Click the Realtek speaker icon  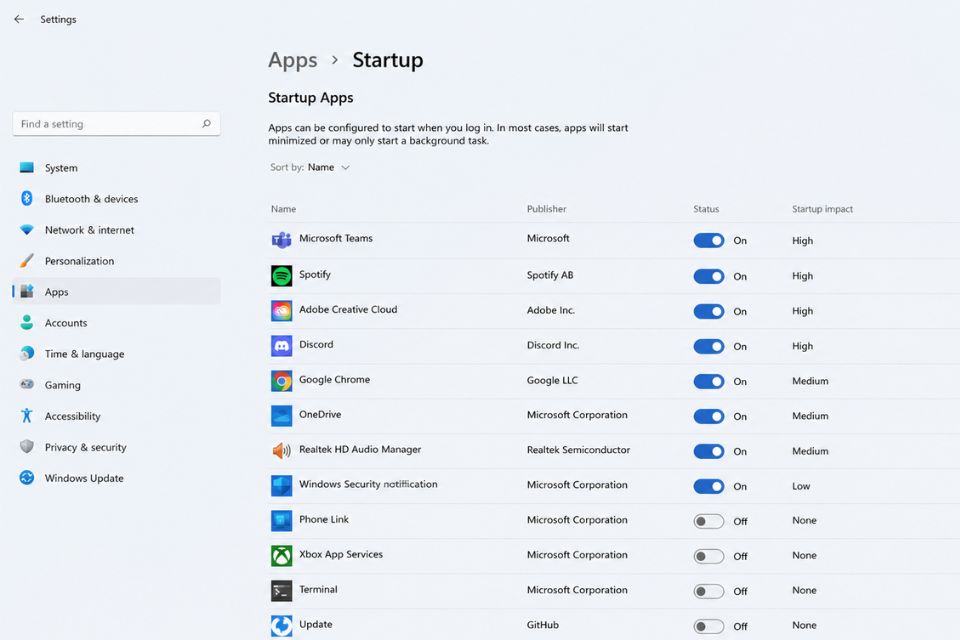click(282, 451)
